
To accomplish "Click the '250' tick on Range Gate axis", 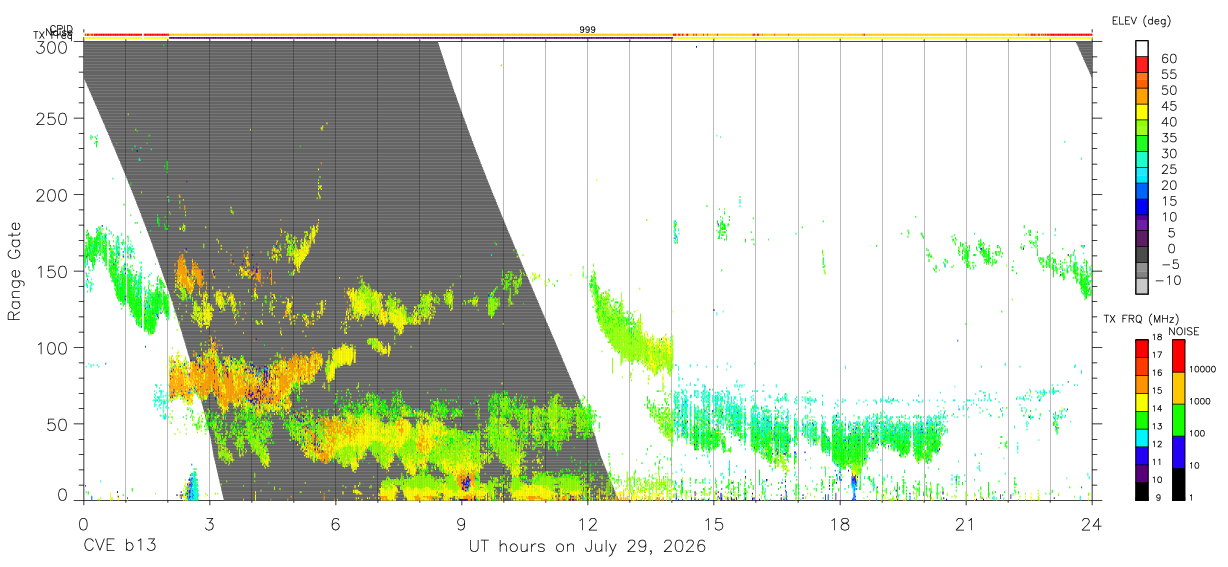I will 51,118.
